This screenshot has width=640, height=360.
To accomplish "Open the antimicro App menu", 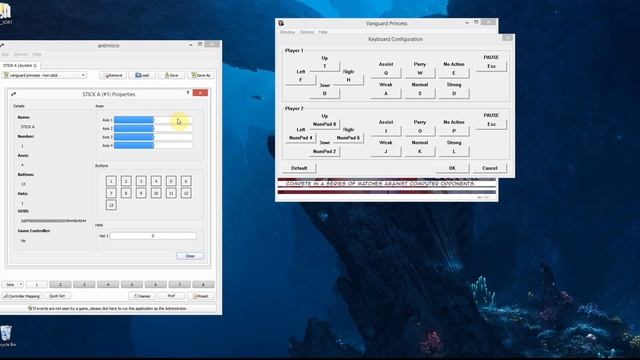I will [x=5, y=54].
